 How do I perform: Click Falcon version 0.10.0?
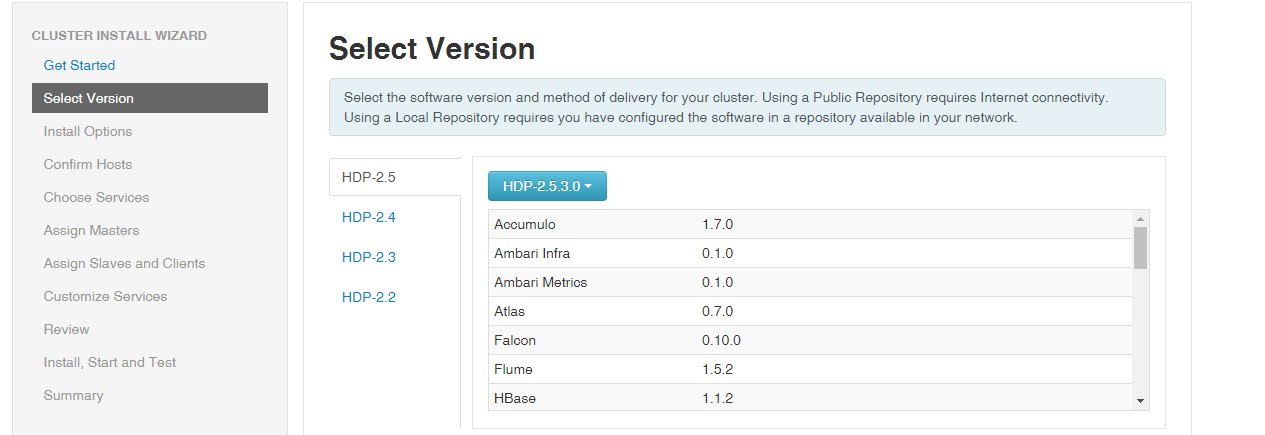tap(721, 340)
